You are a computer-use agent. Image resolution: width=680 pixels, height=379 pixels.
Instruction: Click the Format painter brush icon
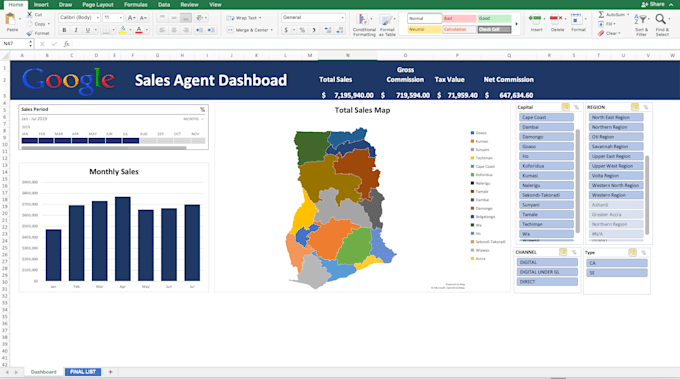pyautogui.click(x=29, y=33)
